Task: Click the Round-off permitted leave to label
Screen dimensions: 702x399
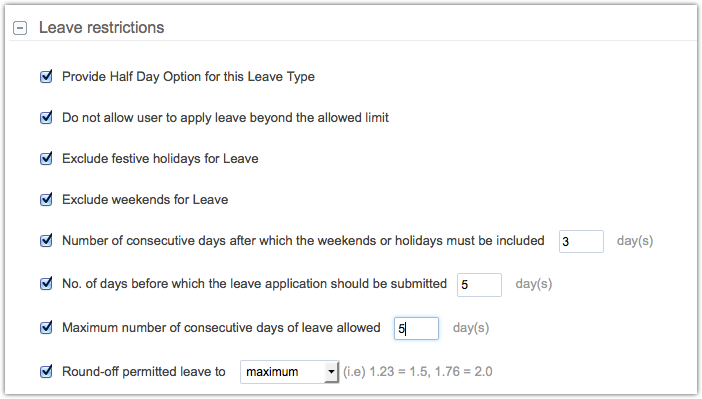Action: pyautogui.click(x=144, y=371)
